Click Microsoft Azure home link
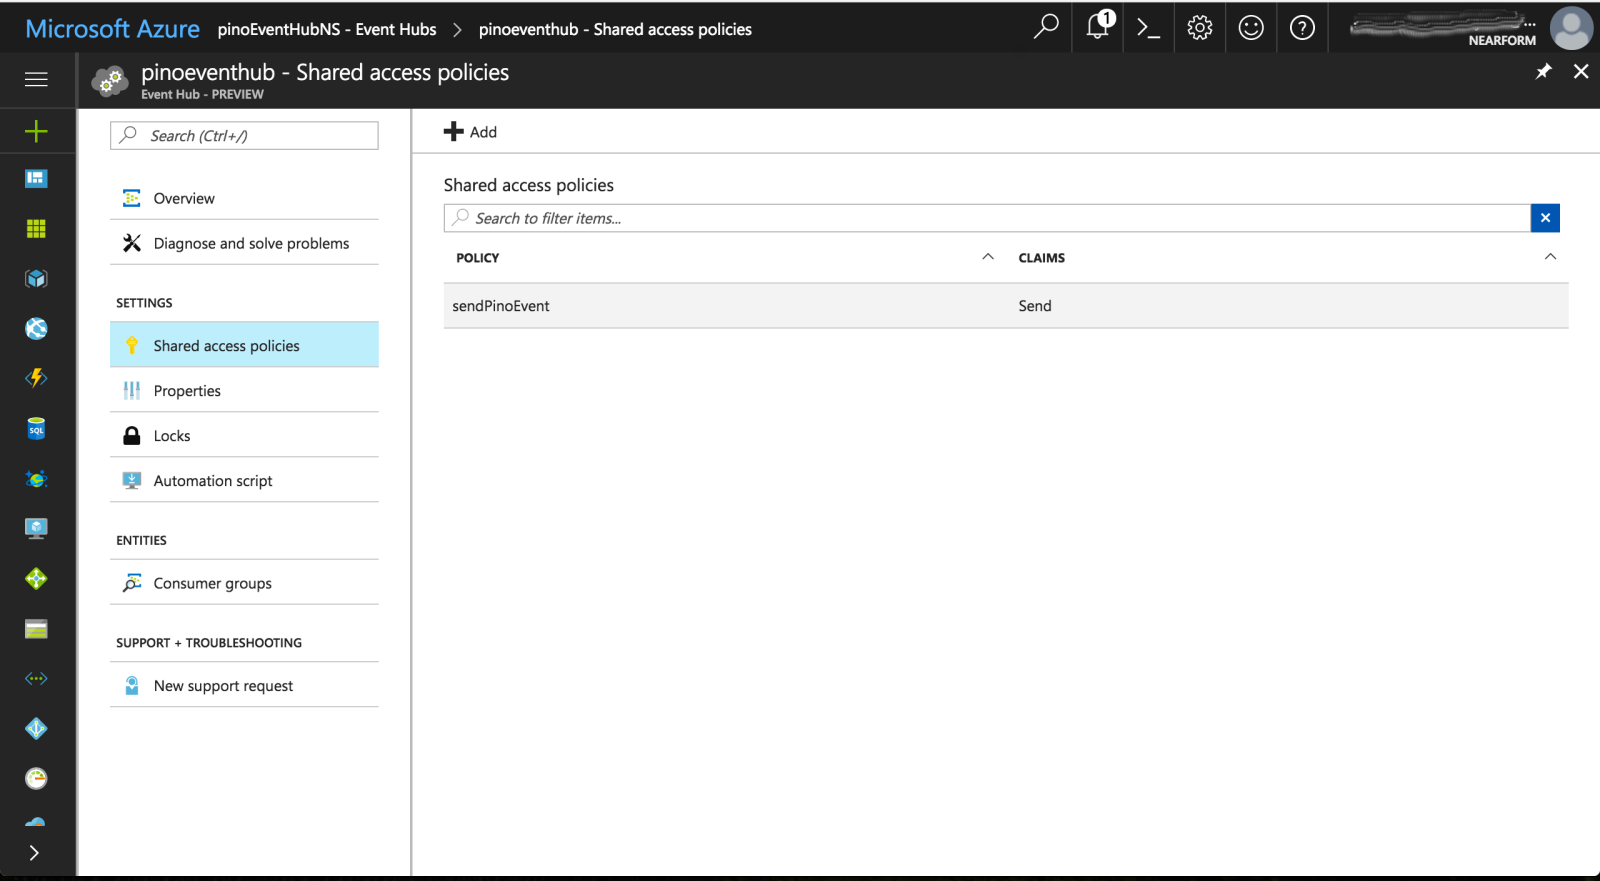The height and width of the screenshot is (881, 1600). [112, 29]
